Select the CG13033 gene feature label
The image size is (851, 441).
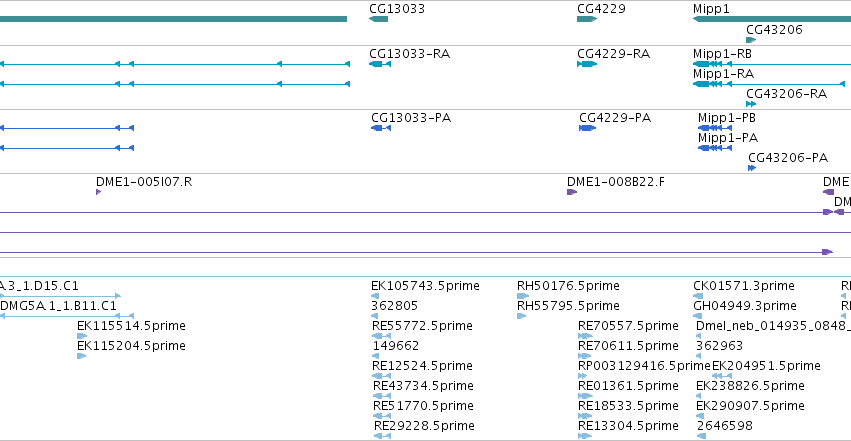click(397, 9)
